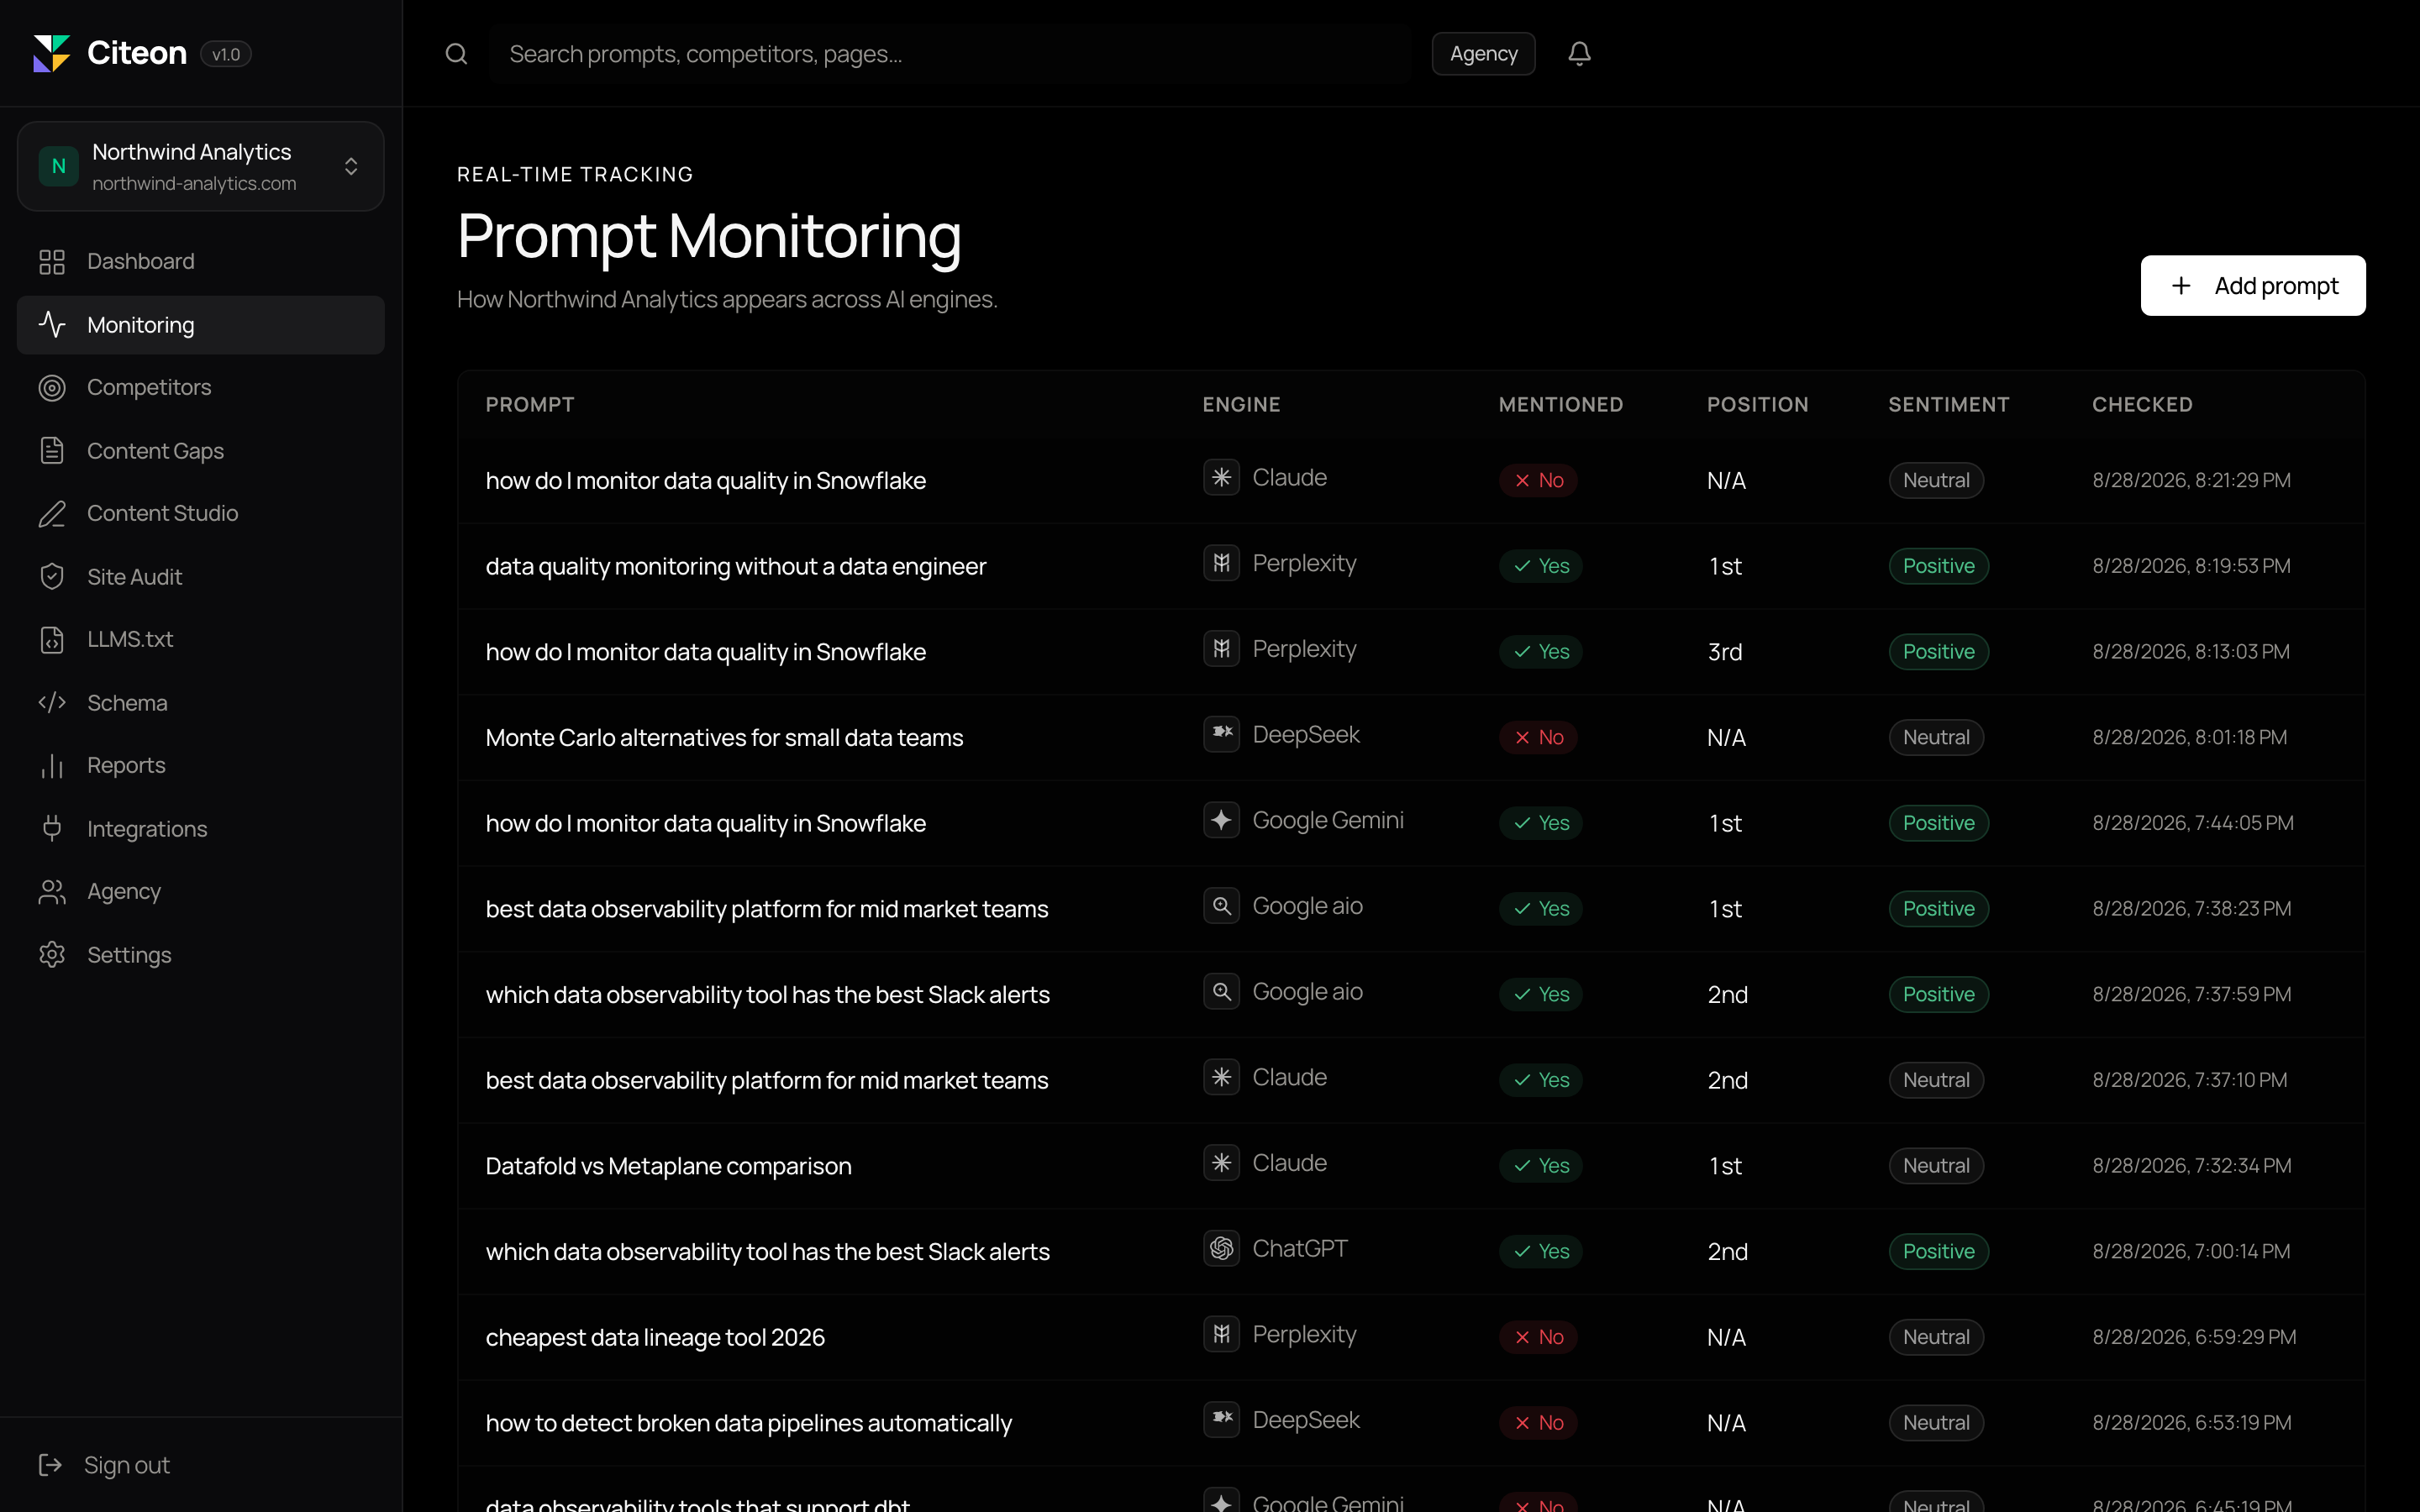This screenshot has height=1512, width=2420.
Task: Click the Sign out arrow icon
Action: 50,1465
